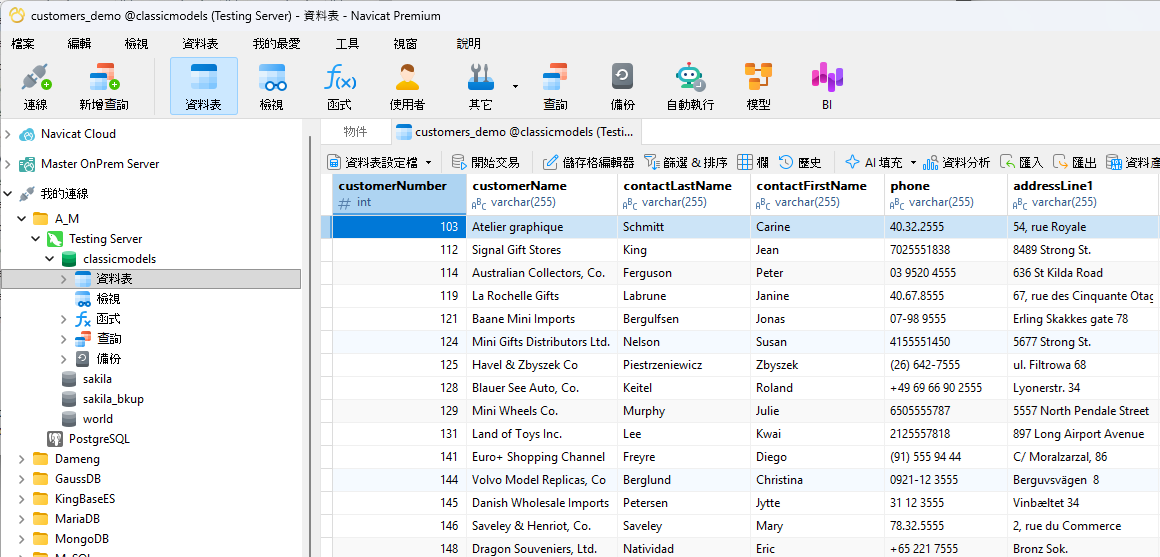Expand the Navicat Cloud node
This screenshot has width=1160, height=557.
tap(8, 135)
